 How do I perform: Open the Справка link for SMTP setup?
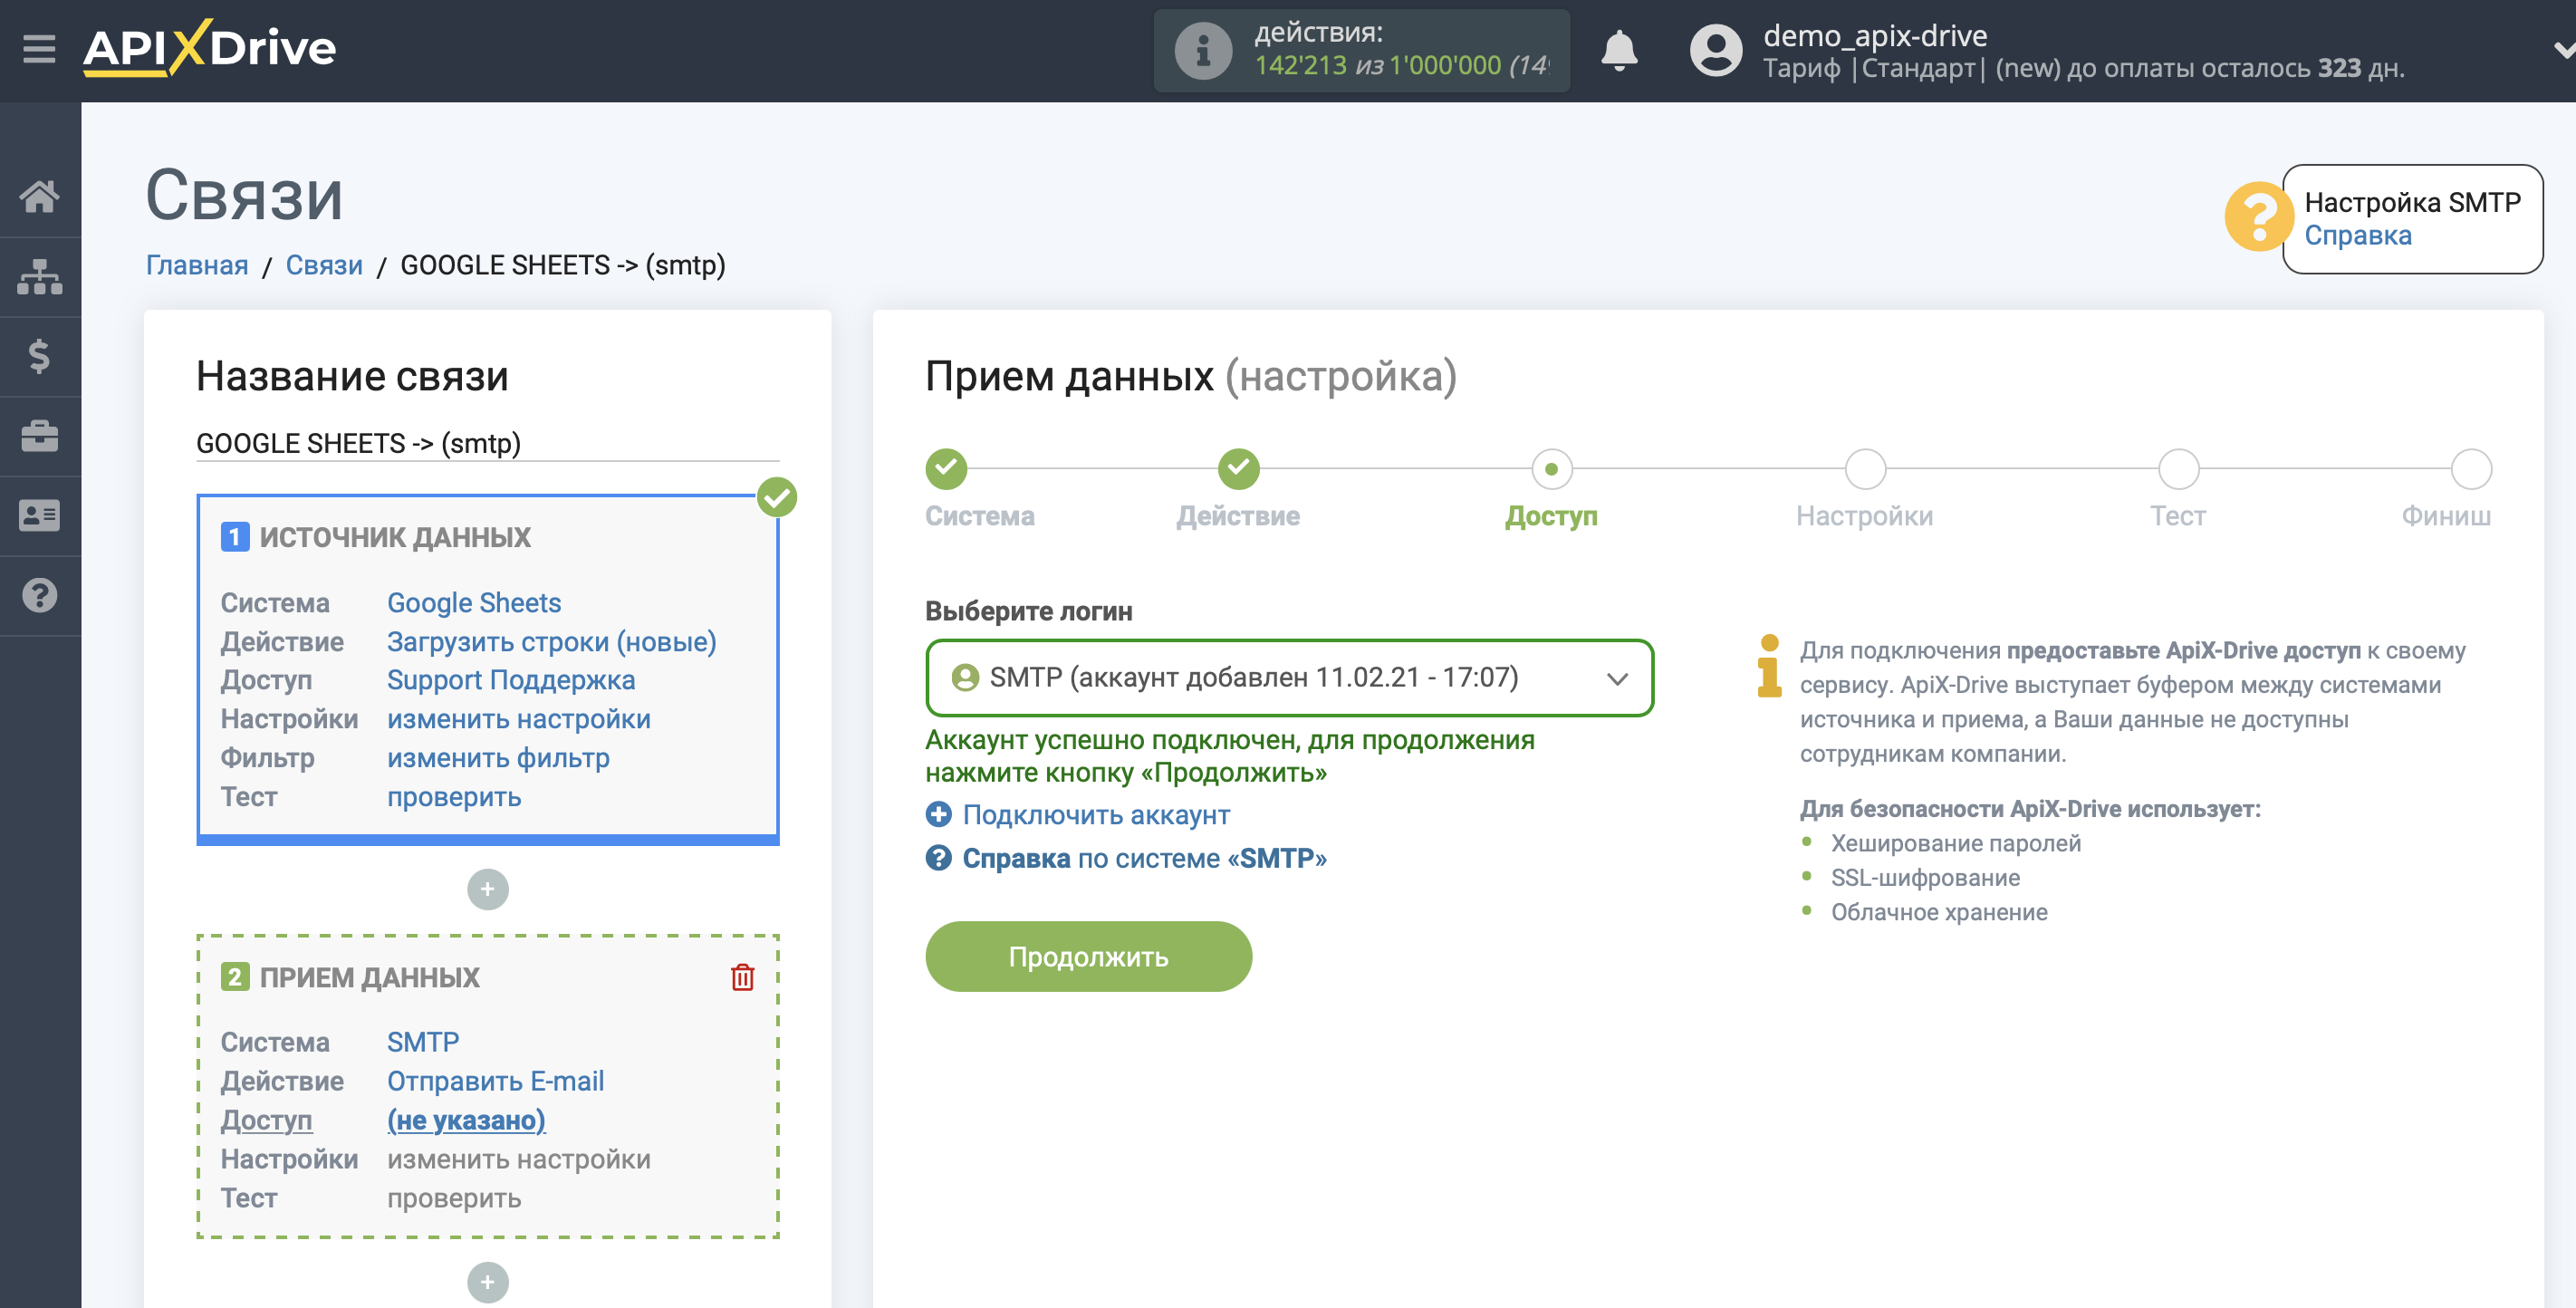pos(2357,235)
